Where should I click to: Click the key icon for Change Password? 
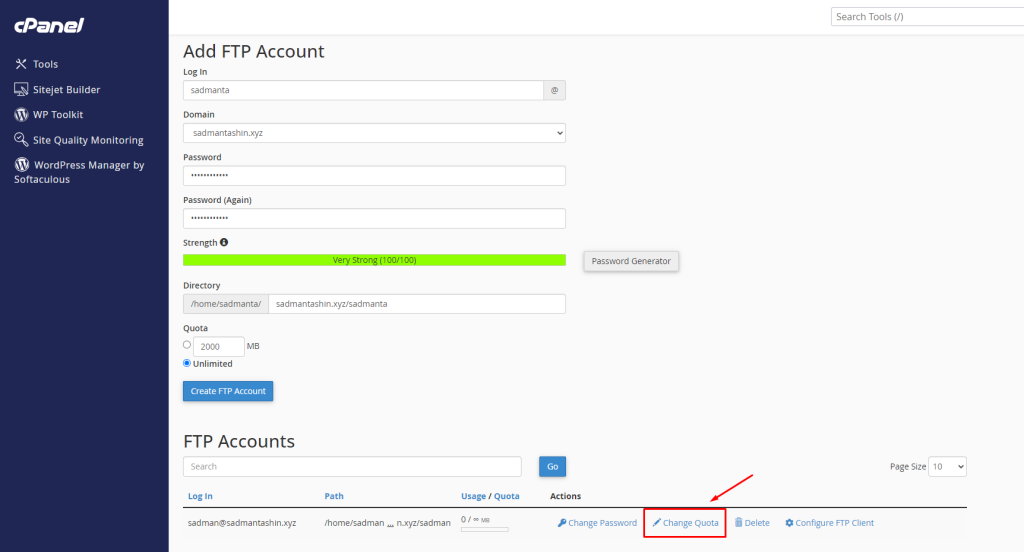coord(562,523)
